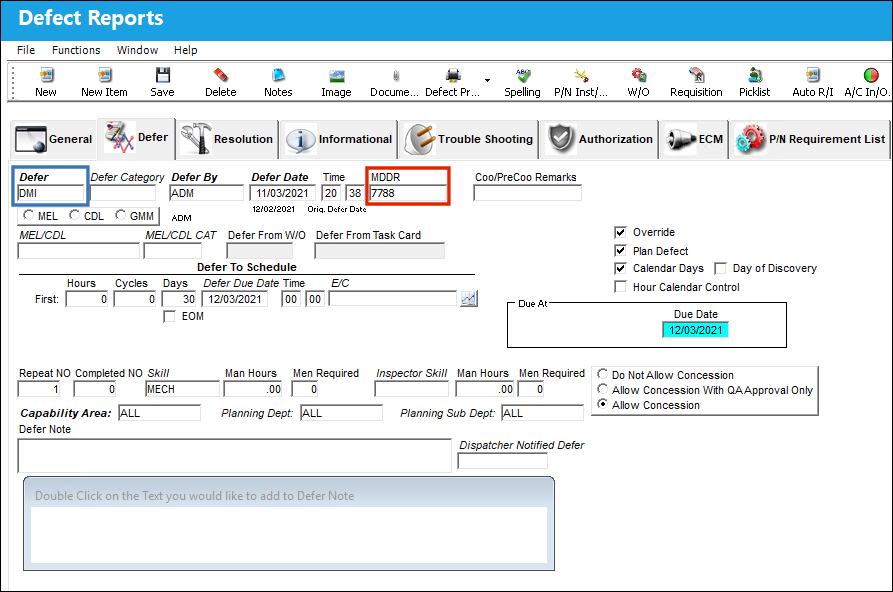Enable Hour Calendar Control checkbox
The width and height of the screenshot is (893, 592).
pos(620,287)
